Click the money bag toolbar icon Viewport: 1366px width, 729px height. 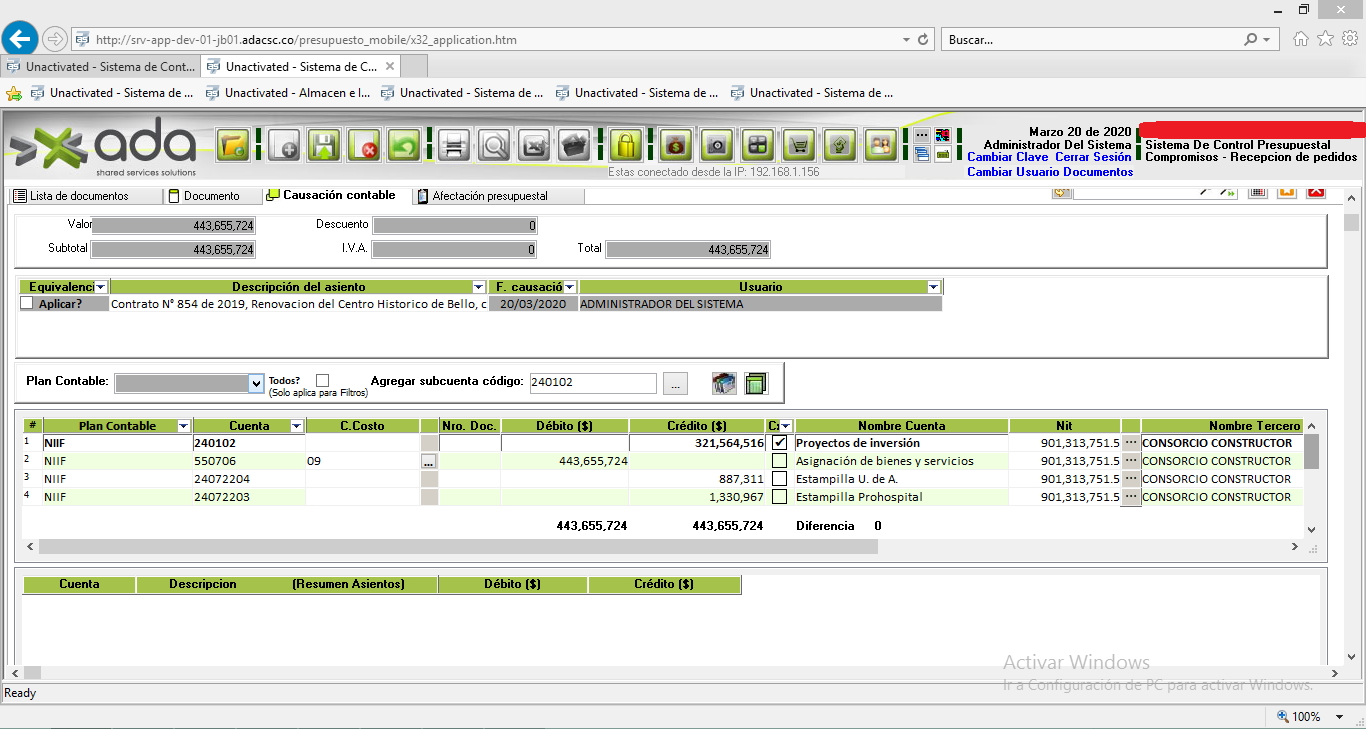click(x=676, y=146)
